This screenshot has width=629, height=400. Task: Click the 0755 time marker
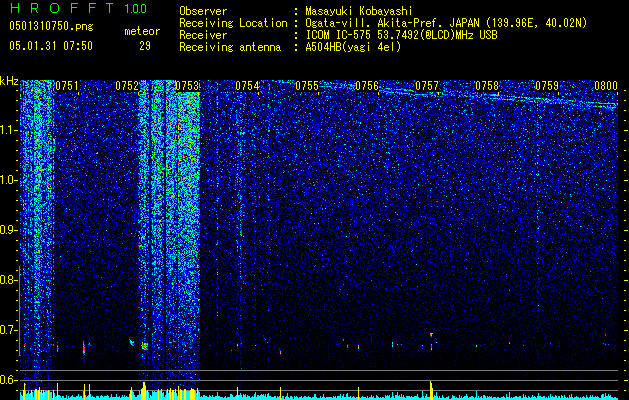pyautogui.click(x=307, y=86)
